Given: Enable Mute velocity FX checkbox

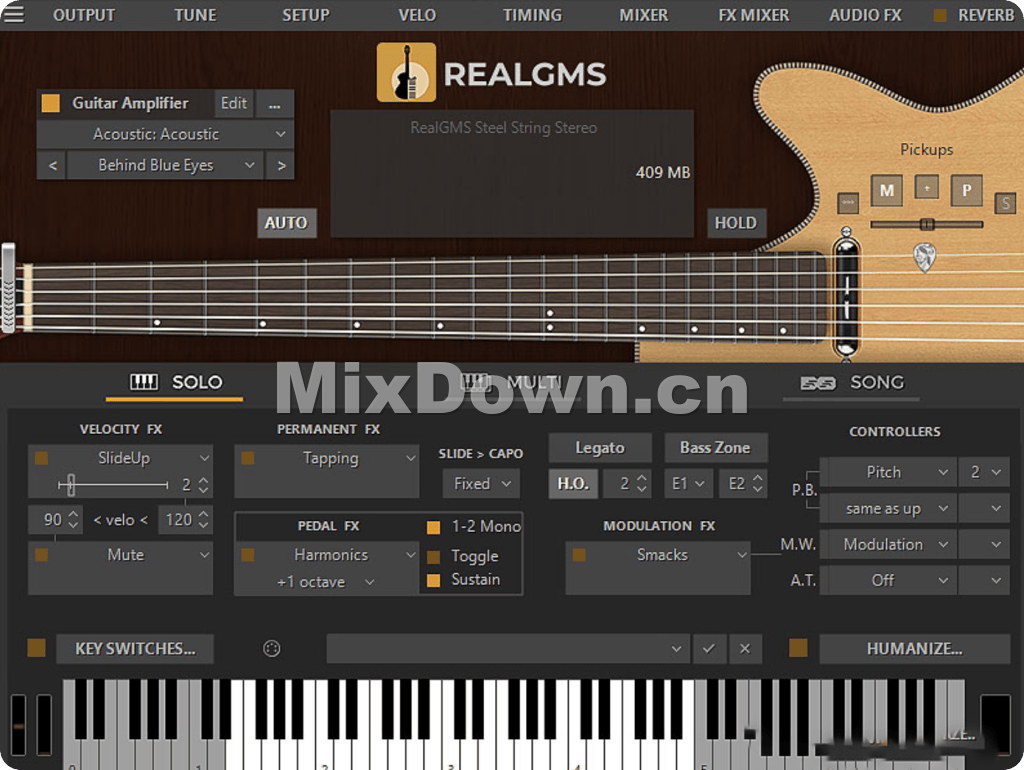Looking at the screenshot, I should [42, 555].
